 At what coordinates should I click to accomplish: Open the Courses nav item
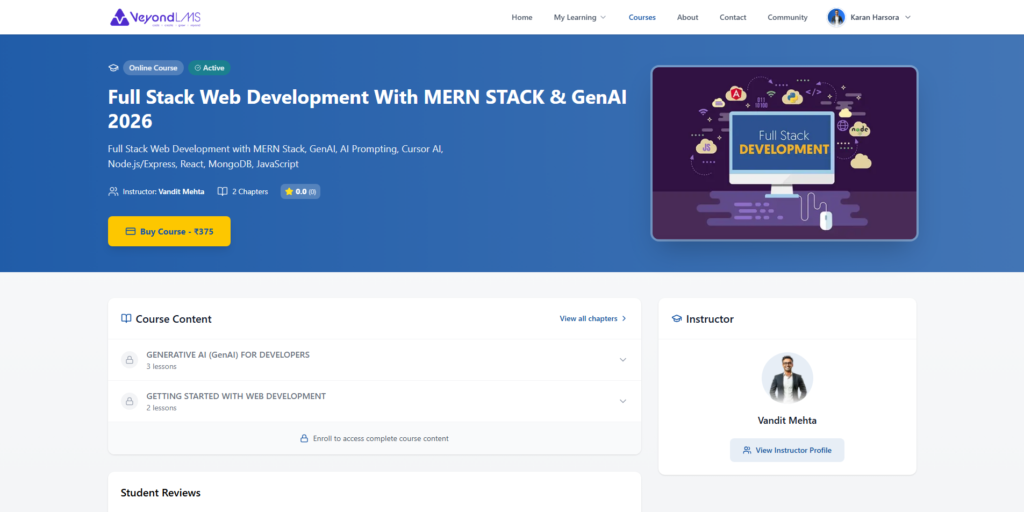click(x=642, y=17)
